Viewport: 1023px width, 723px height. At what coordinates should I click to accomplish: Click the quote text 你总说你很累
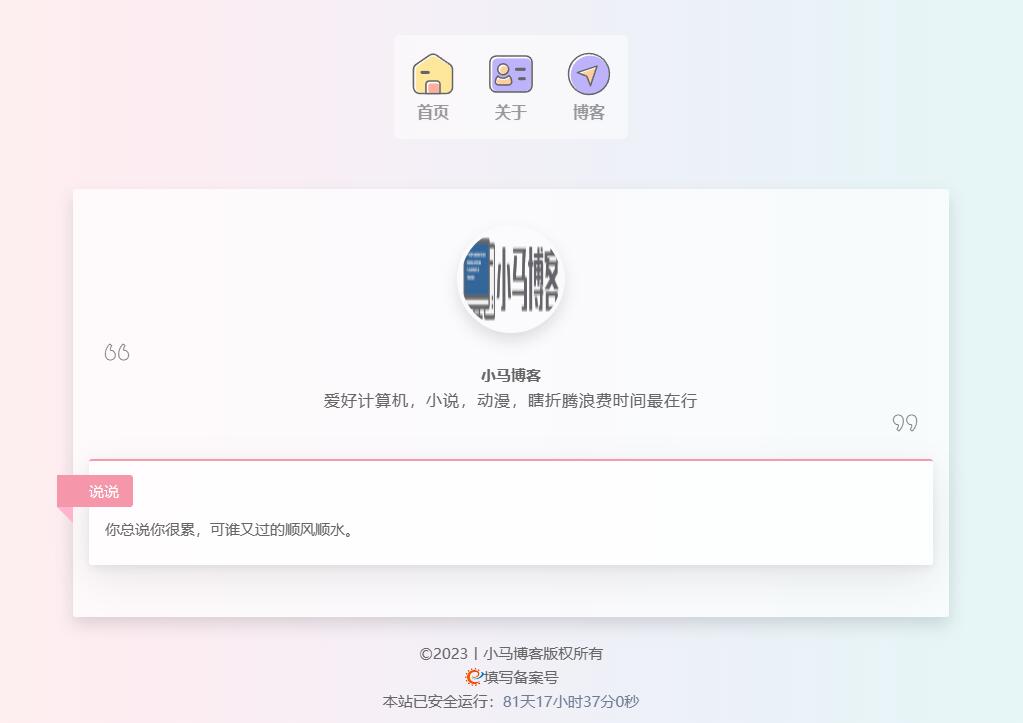(x=230, y=529)
